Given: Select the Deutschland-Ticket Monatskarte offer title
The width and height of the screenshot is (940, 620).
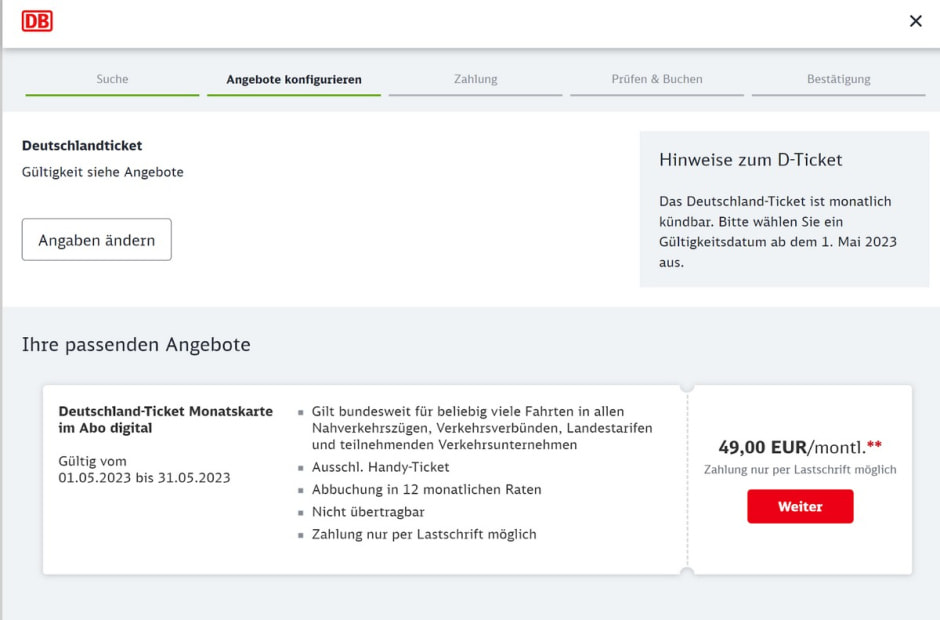Looking at the screenshot, I should [x=165, y=420].
